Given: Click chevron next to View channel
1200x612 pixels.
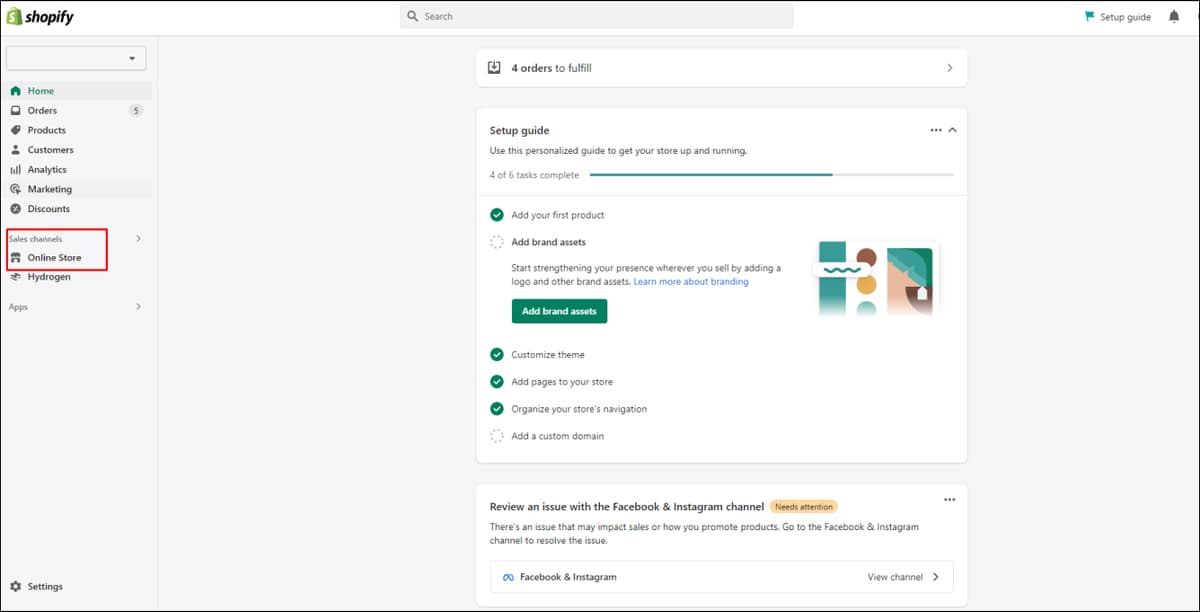Looking at the screenshot, I should [x=936, y=577].
